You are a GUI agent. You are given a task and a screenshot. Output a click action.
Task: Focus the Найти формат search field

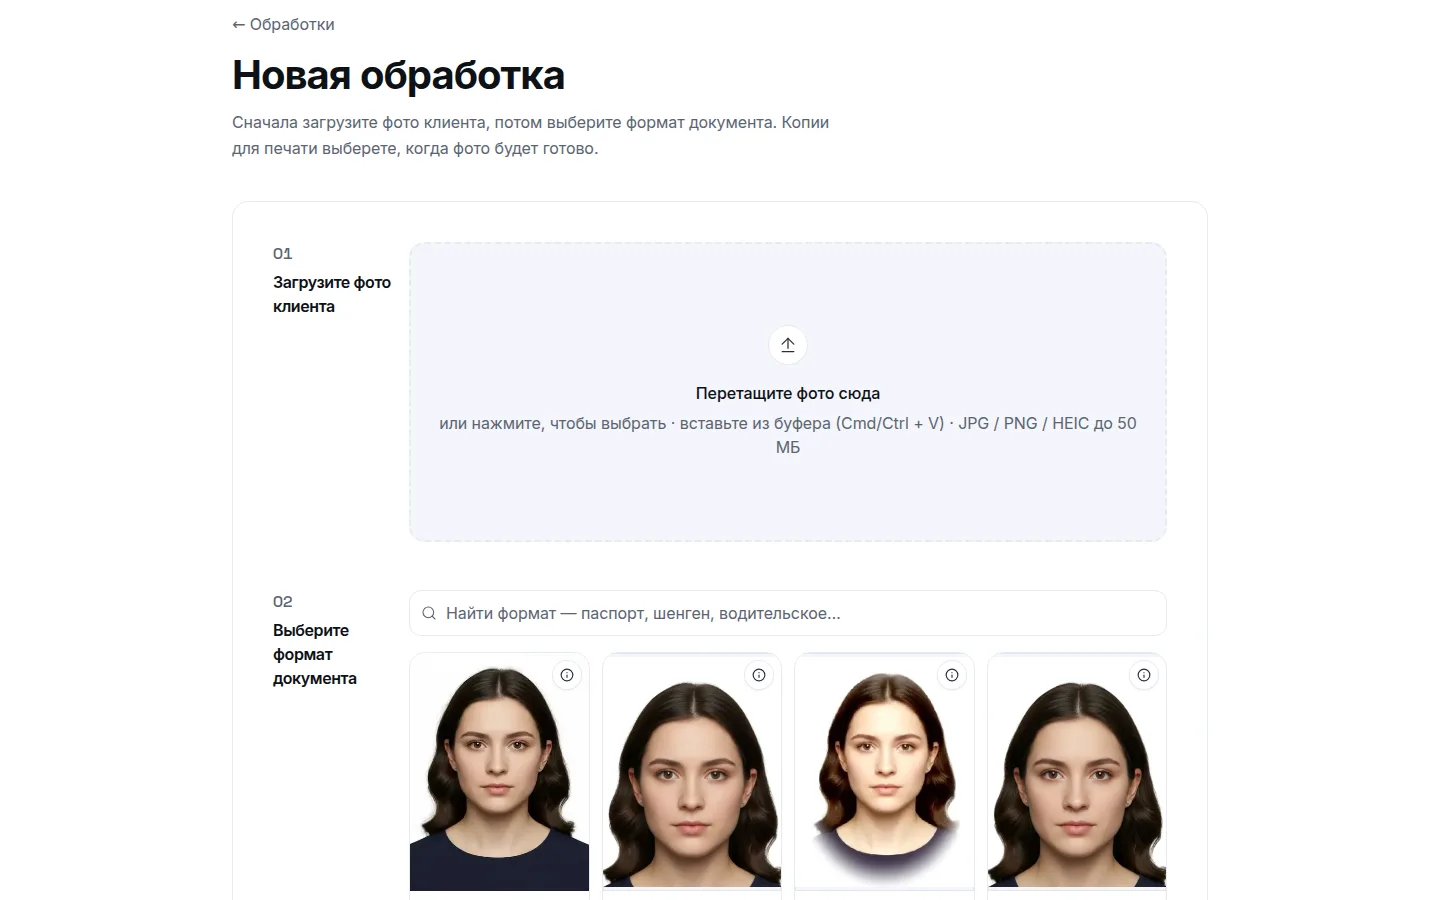pyautogui.click(x=788, y=613)
